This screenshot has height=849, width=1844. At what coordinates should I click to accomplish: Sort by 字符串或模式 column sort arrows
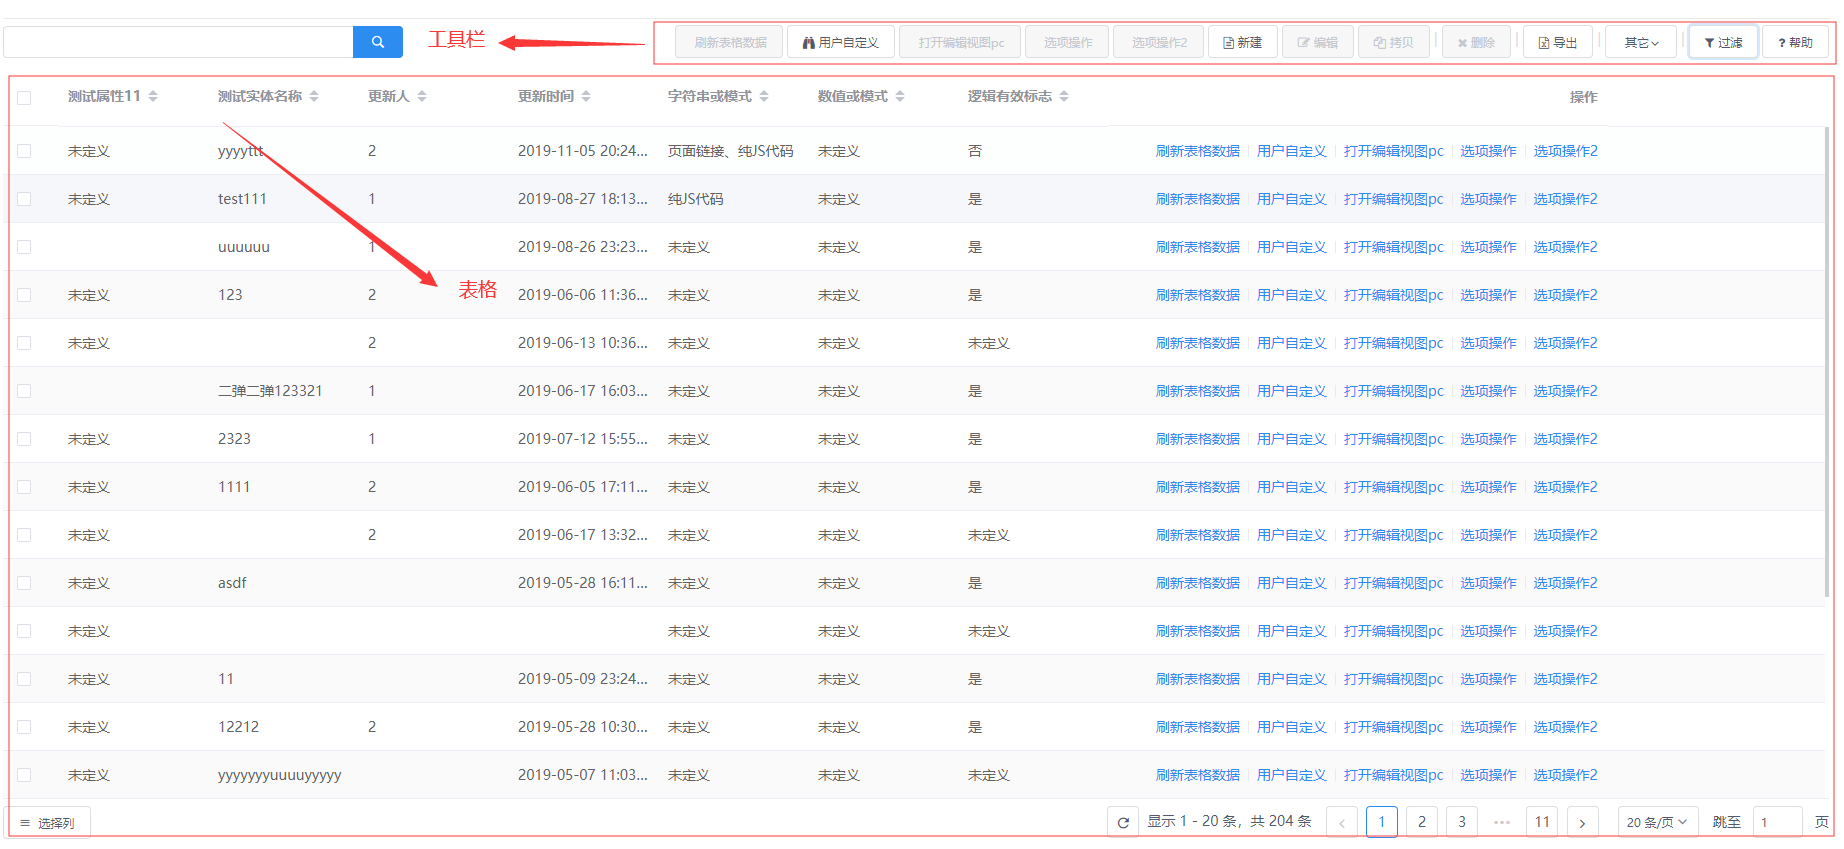(764, 96)
